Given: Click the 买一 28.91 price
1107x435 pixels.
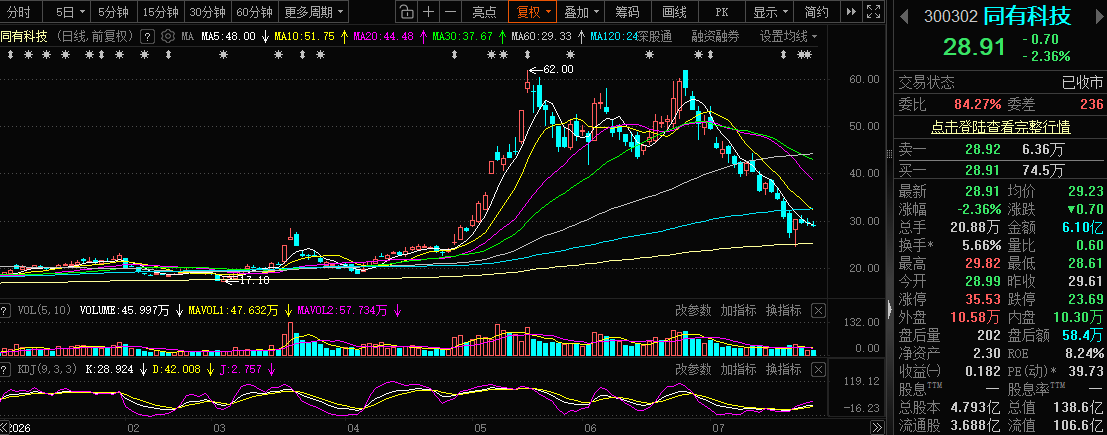Looking at the screenshot, I should [x=983, y=170].
